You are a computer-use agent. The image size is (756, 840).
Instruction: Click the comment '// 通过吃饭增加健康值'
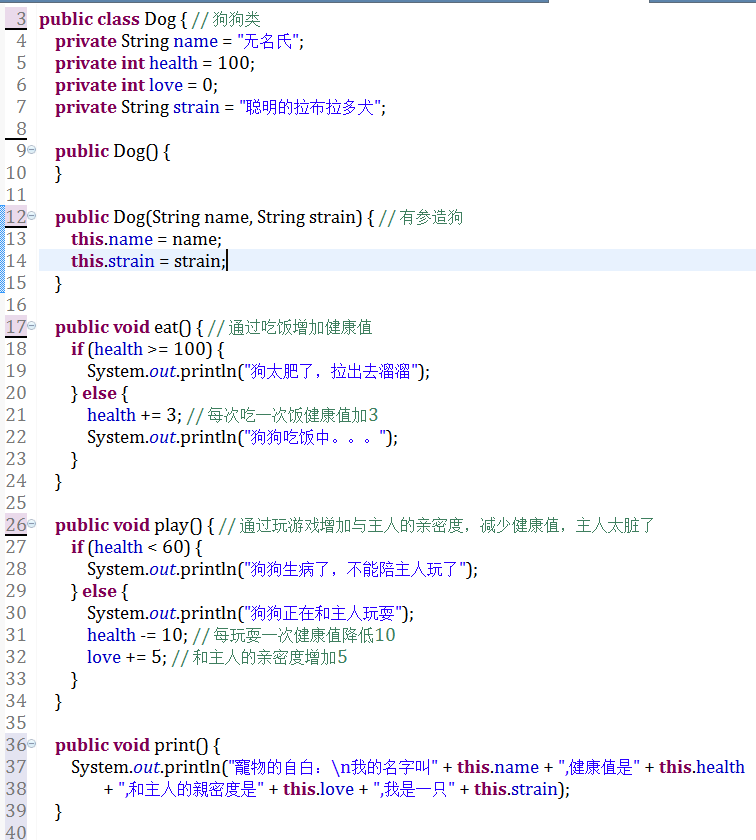(290, 327)
